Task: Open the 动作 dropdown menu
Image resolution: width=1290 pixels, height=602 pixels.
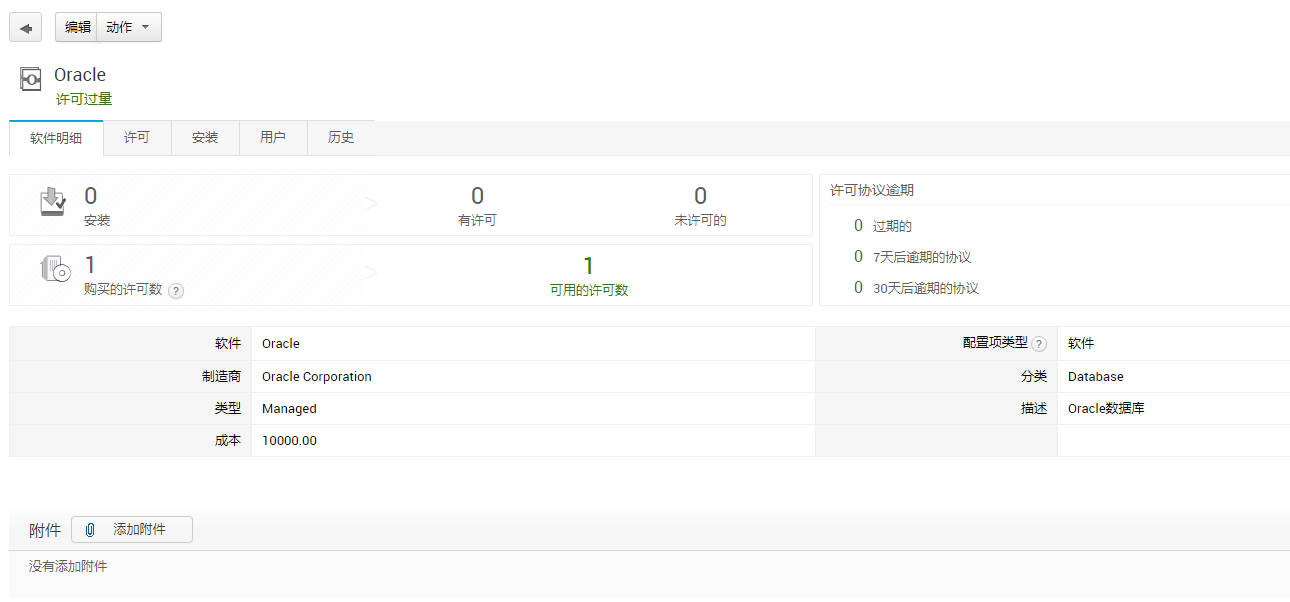Action: point(129,28)
